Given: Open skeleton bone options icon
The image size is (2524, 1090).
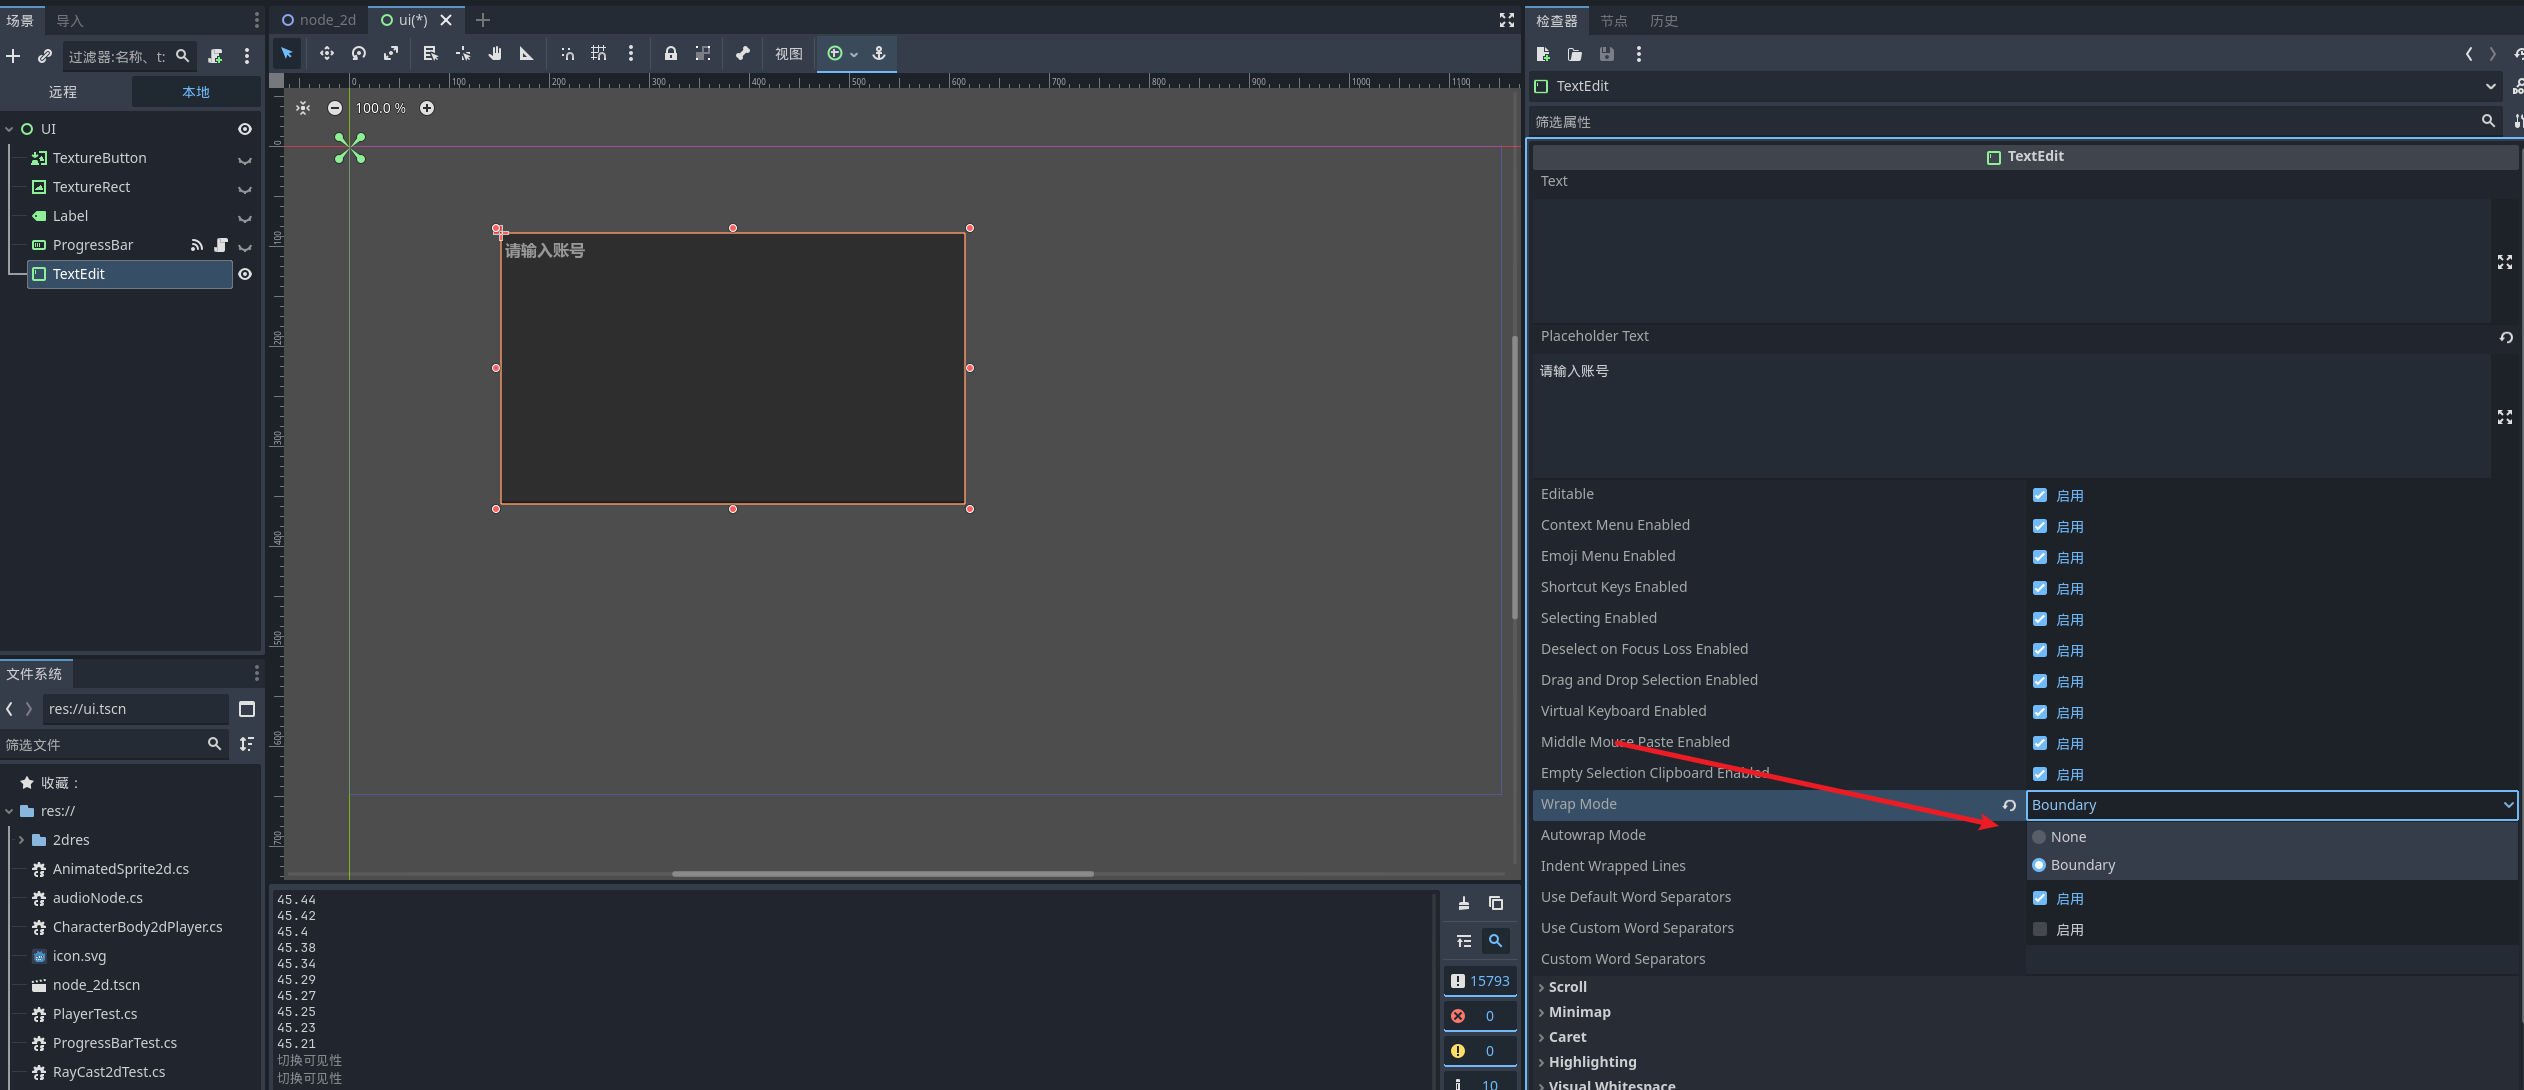Looking at the screenshot, I should pyautogui.click(x=743, y=54).
